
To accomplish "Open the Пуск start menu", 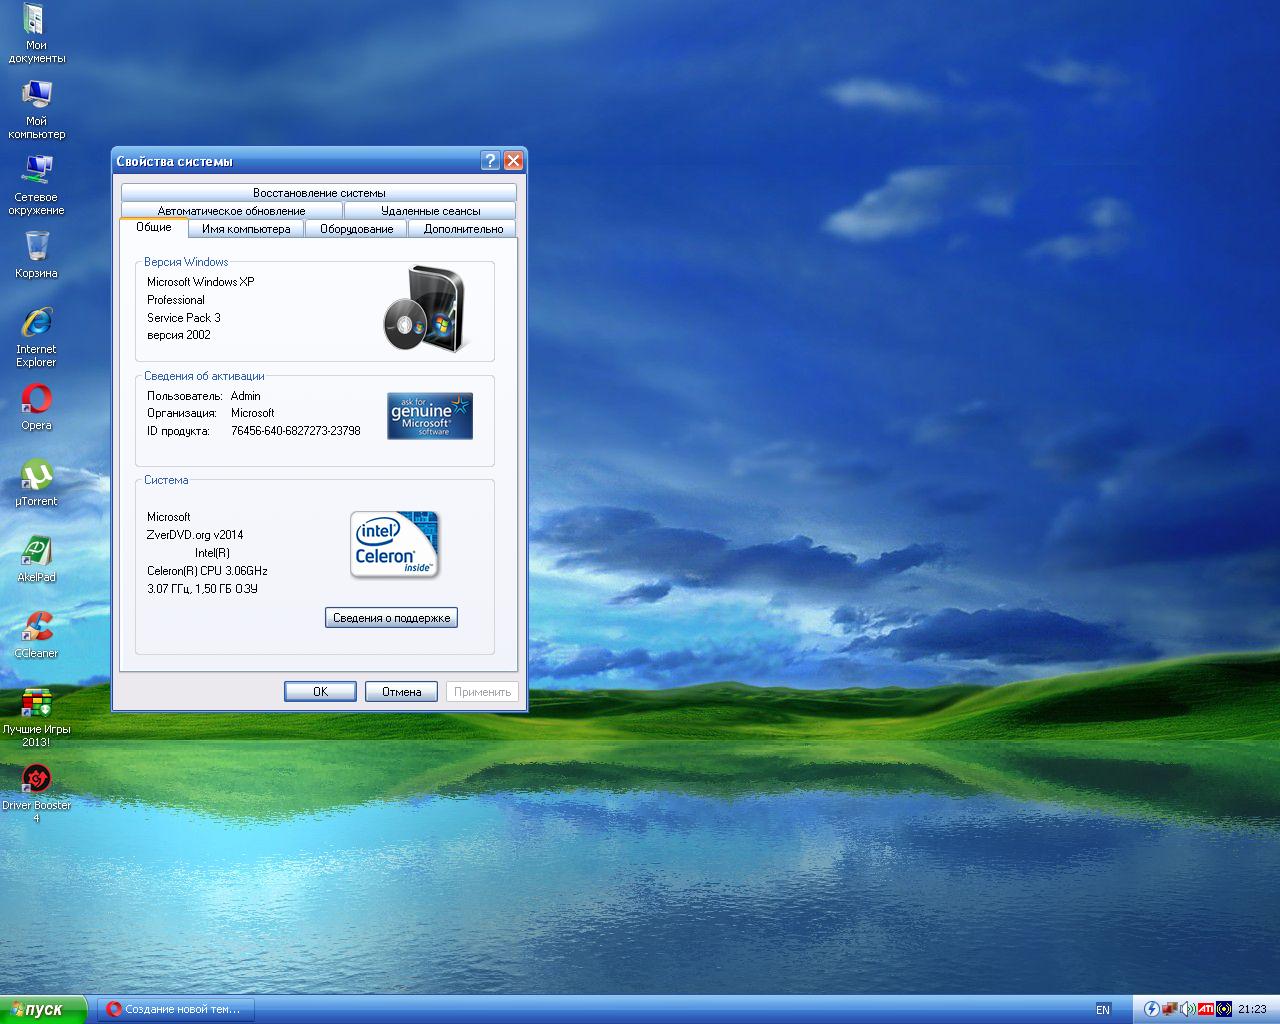I will pyautogui.click(x=44, y=1010).
